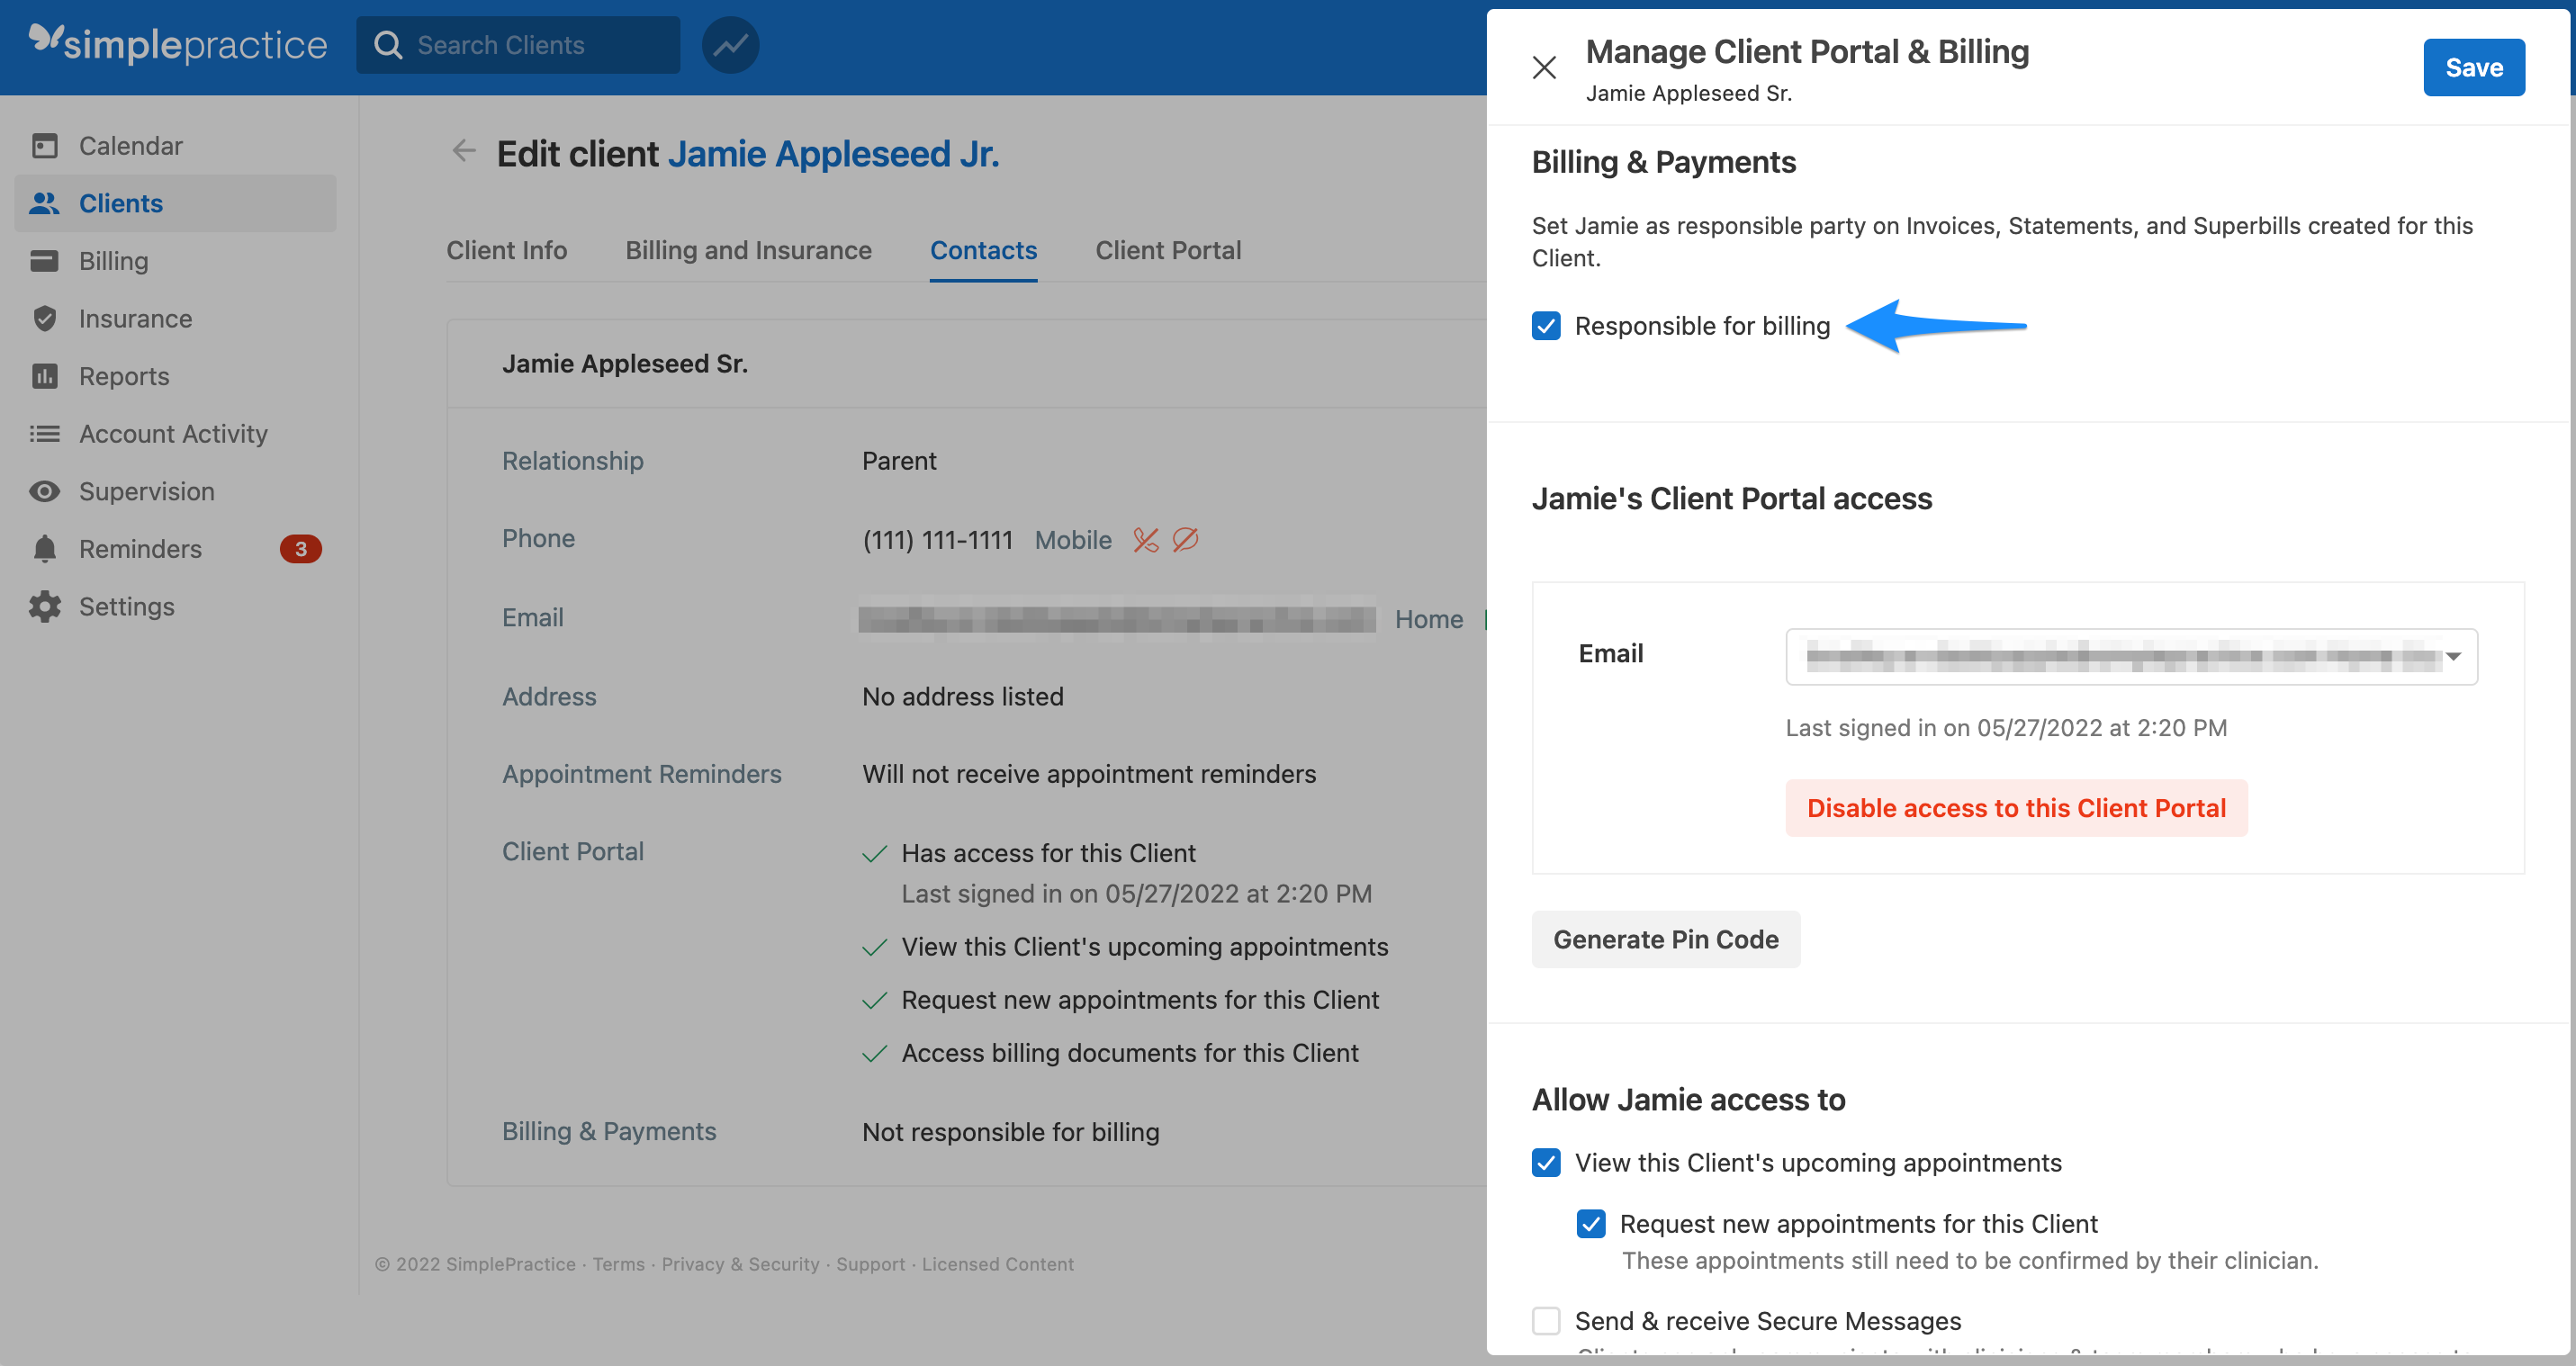
Task: Switch to Billing and Insurance tab
Action: click(x=748, y=250)
